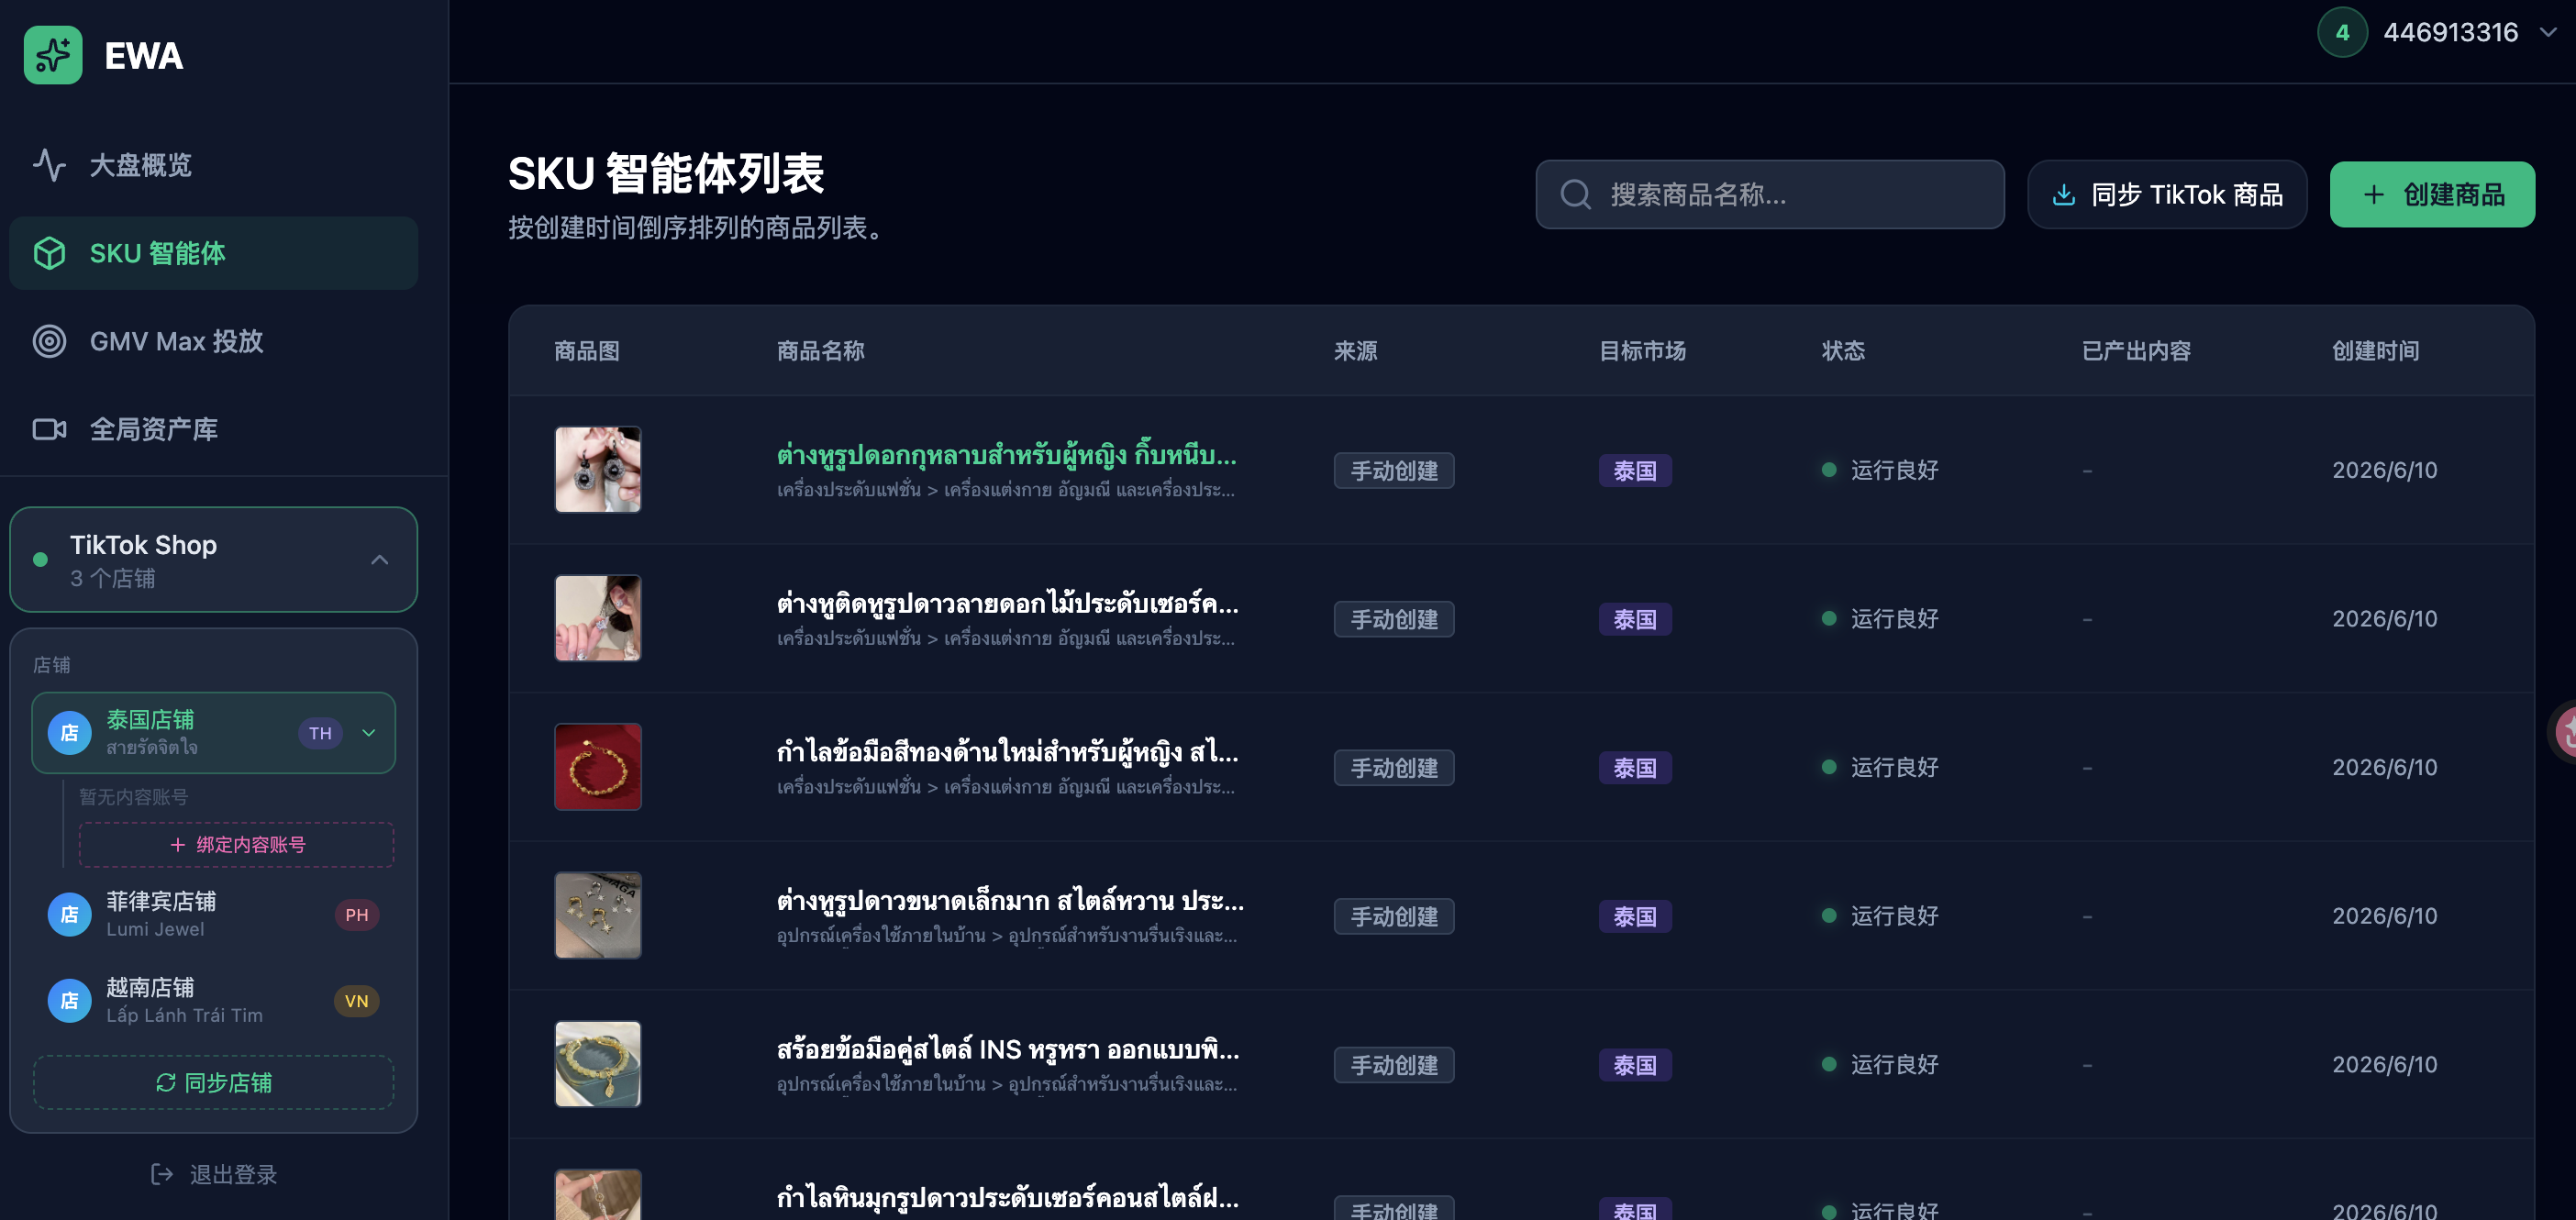Click the 状态 column header

coord(1843,350)
